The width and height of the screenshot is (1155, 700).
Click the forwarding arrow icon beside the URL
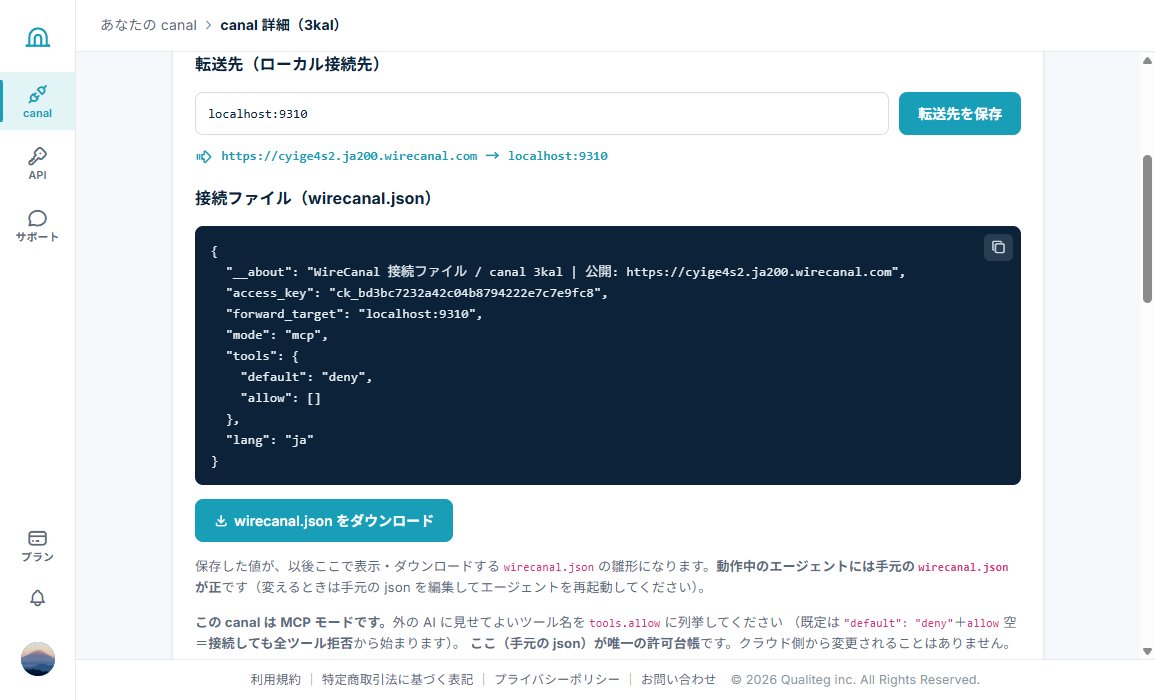203,156
